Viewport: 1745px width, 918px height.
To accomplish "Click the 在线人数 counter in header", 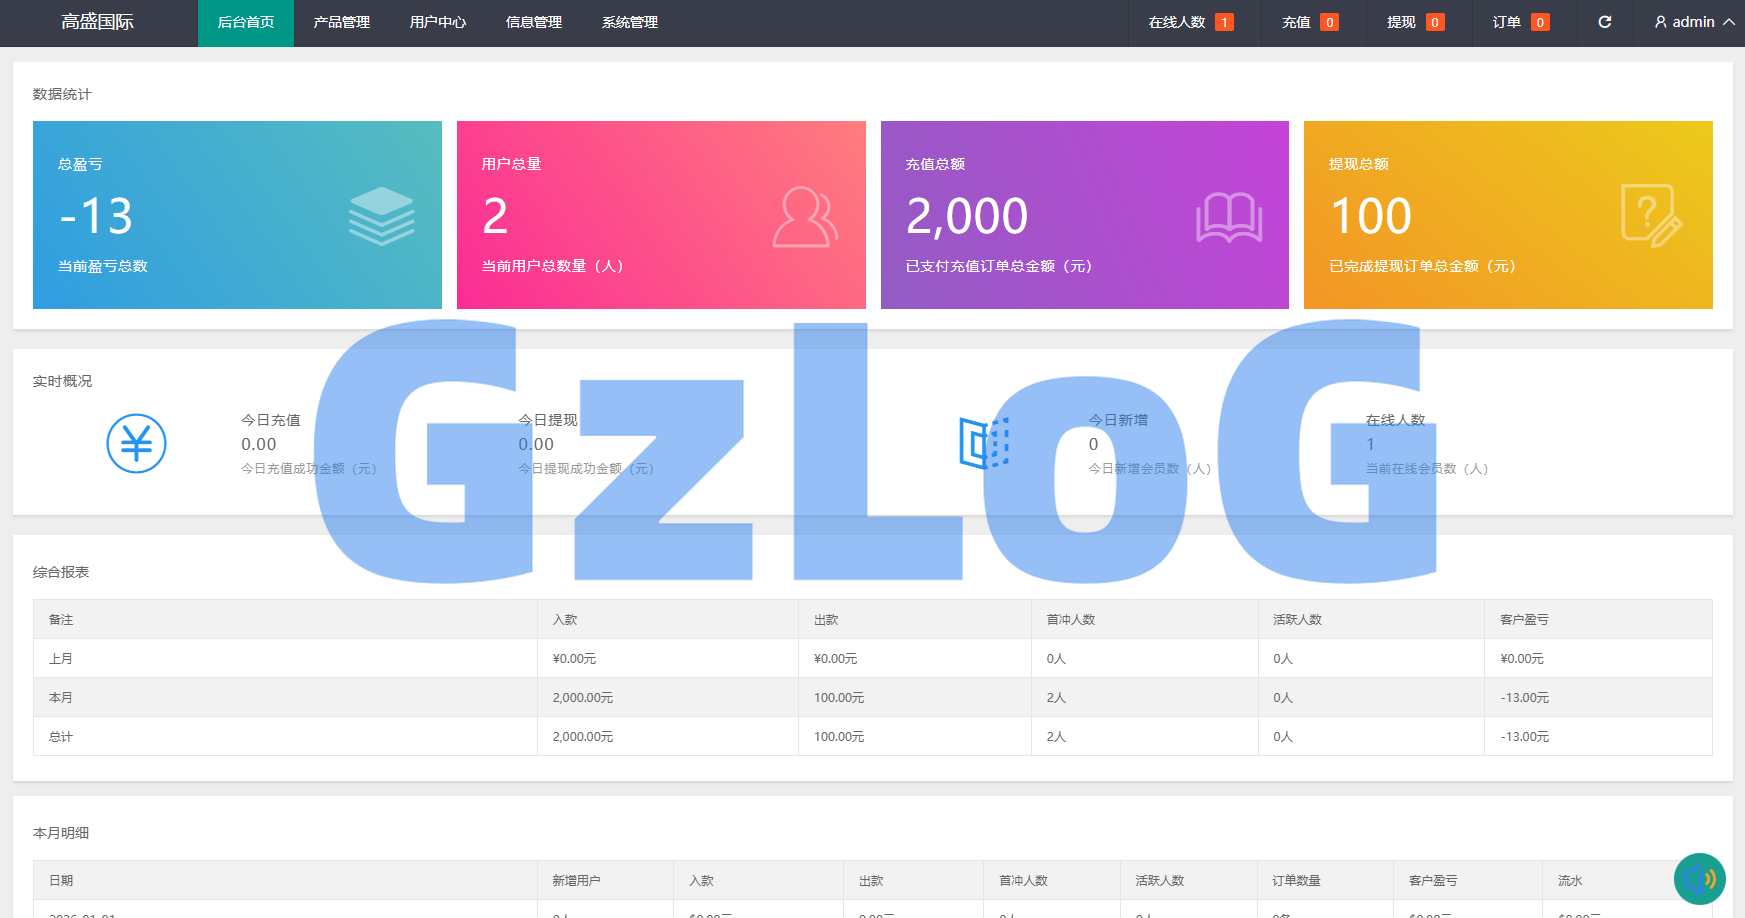I will (1190, 22).
